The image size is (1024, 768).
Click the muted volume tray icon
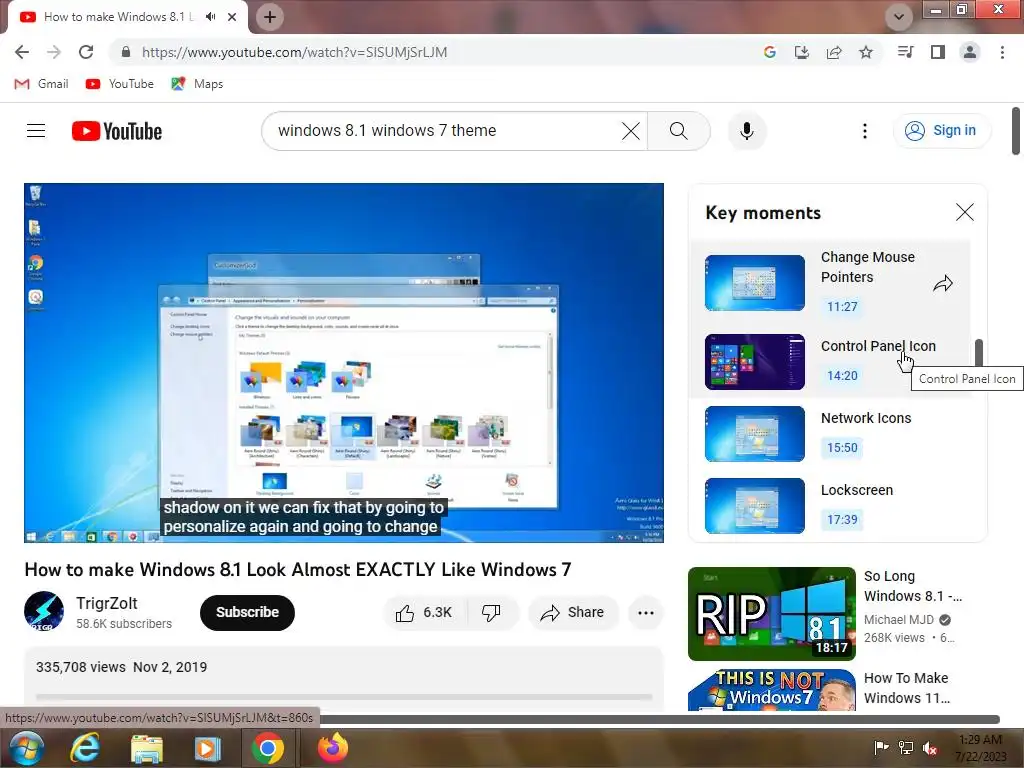point(931,748)
